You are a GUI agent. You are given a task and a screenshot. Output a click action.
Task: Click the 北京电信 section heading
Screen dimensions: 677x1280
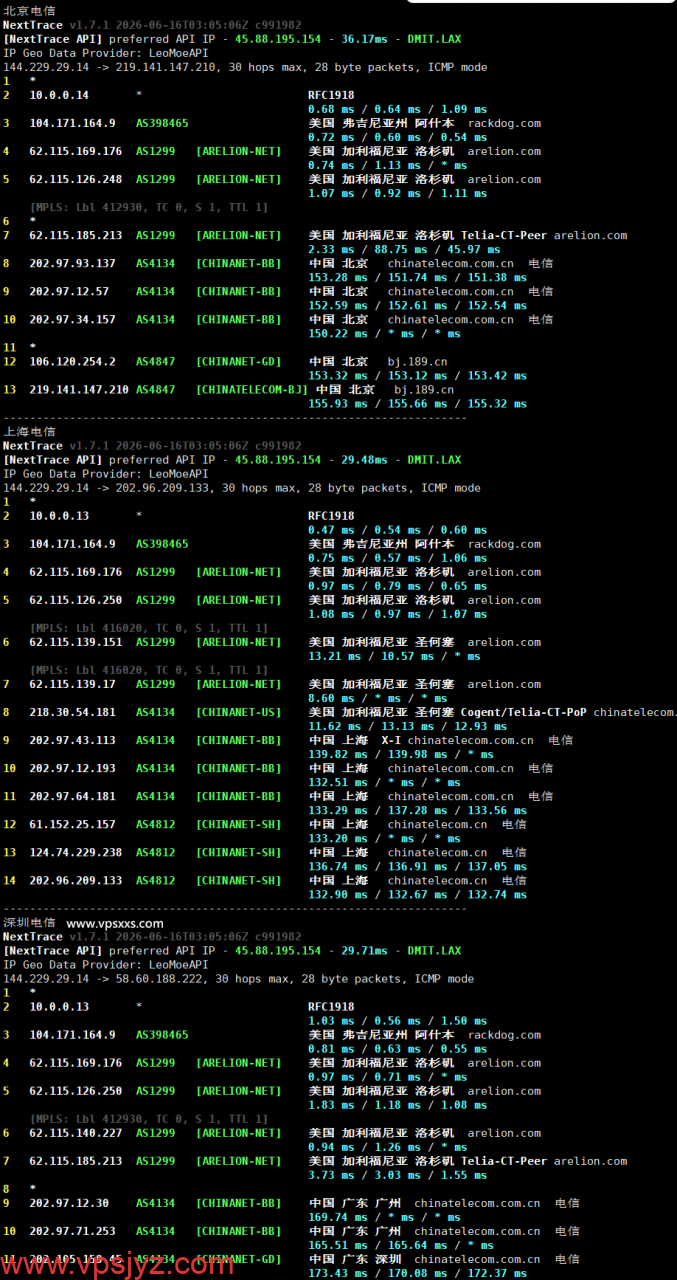coord(29,11)
